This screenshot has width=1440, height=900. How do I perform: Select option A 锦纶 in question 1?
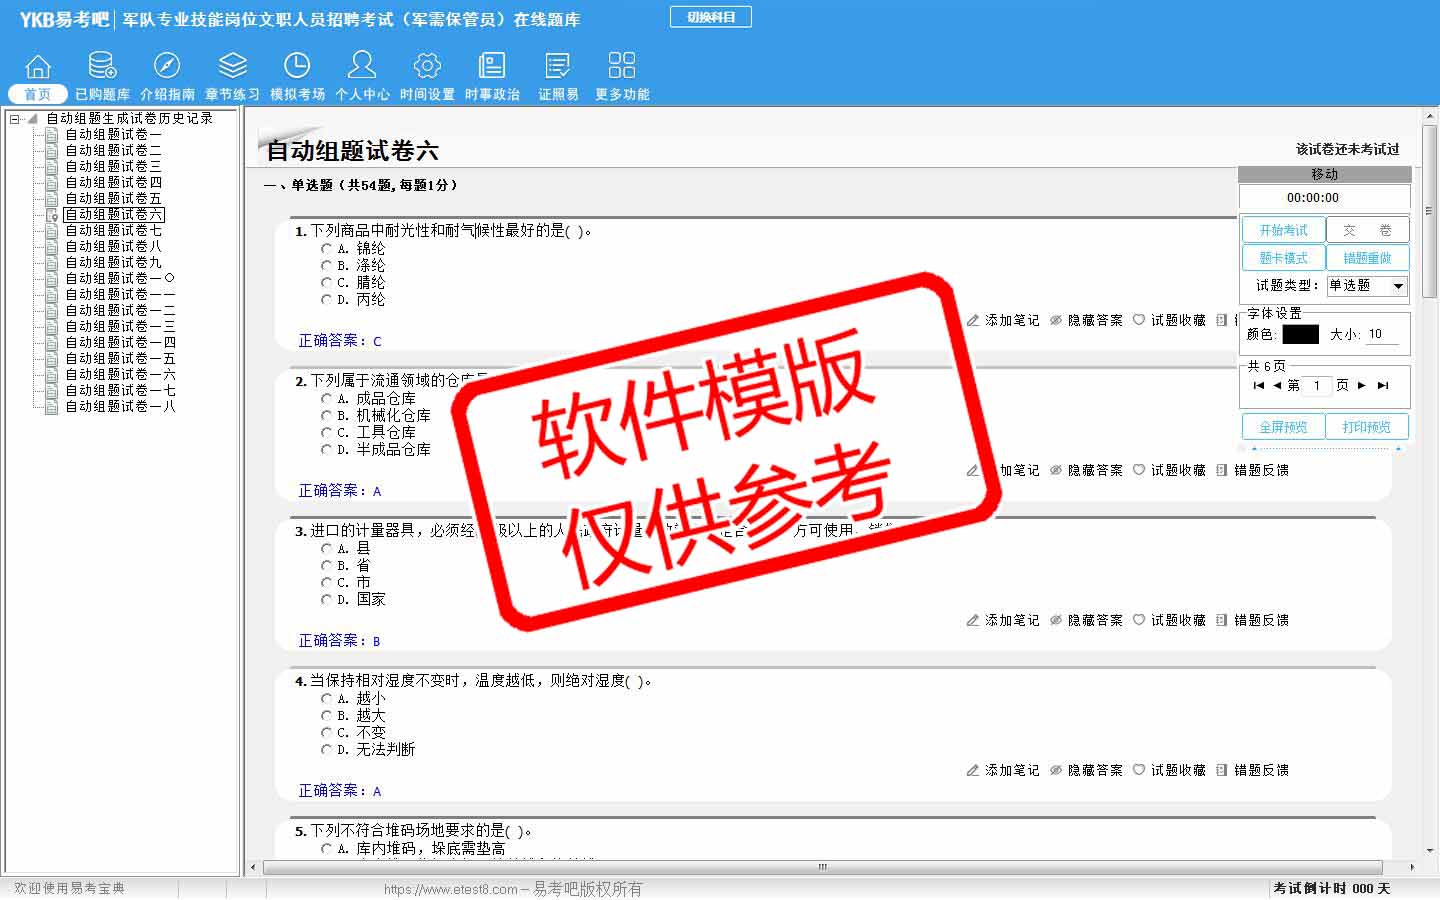pyautogui.click(x=326, y=248)
